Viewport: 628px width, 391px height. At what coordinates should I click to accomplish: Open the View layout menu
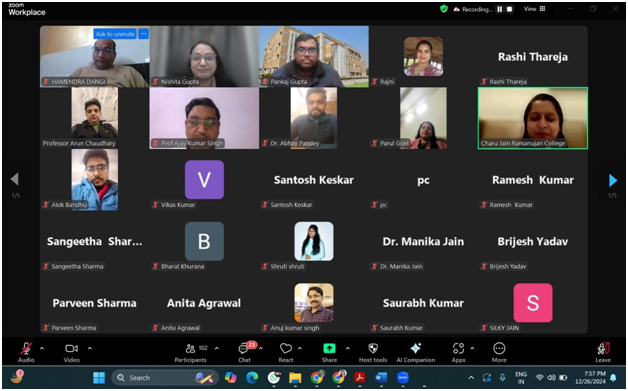tap(534, 9)
